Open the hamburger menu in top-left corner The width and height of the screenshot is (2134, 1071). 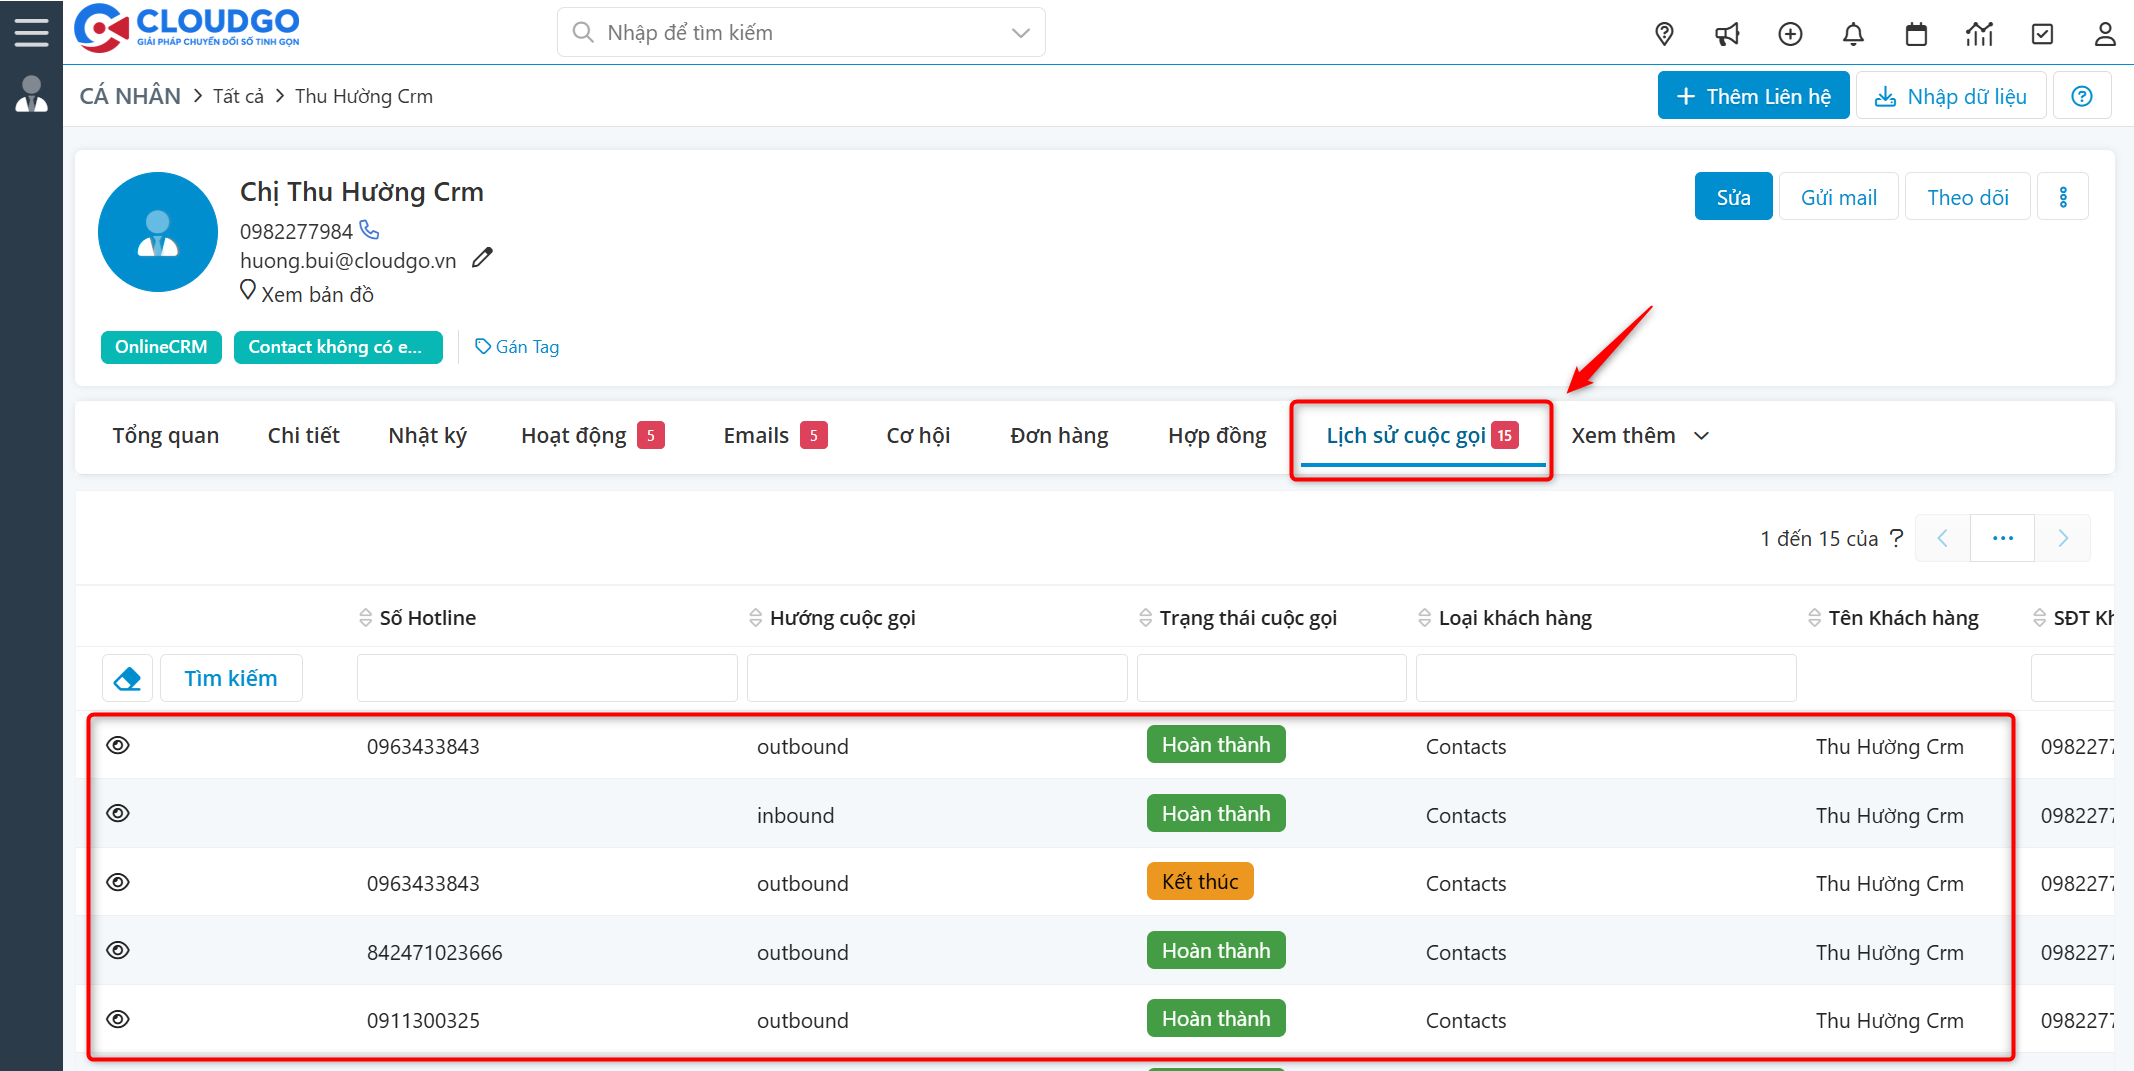[x=31, y=32]
